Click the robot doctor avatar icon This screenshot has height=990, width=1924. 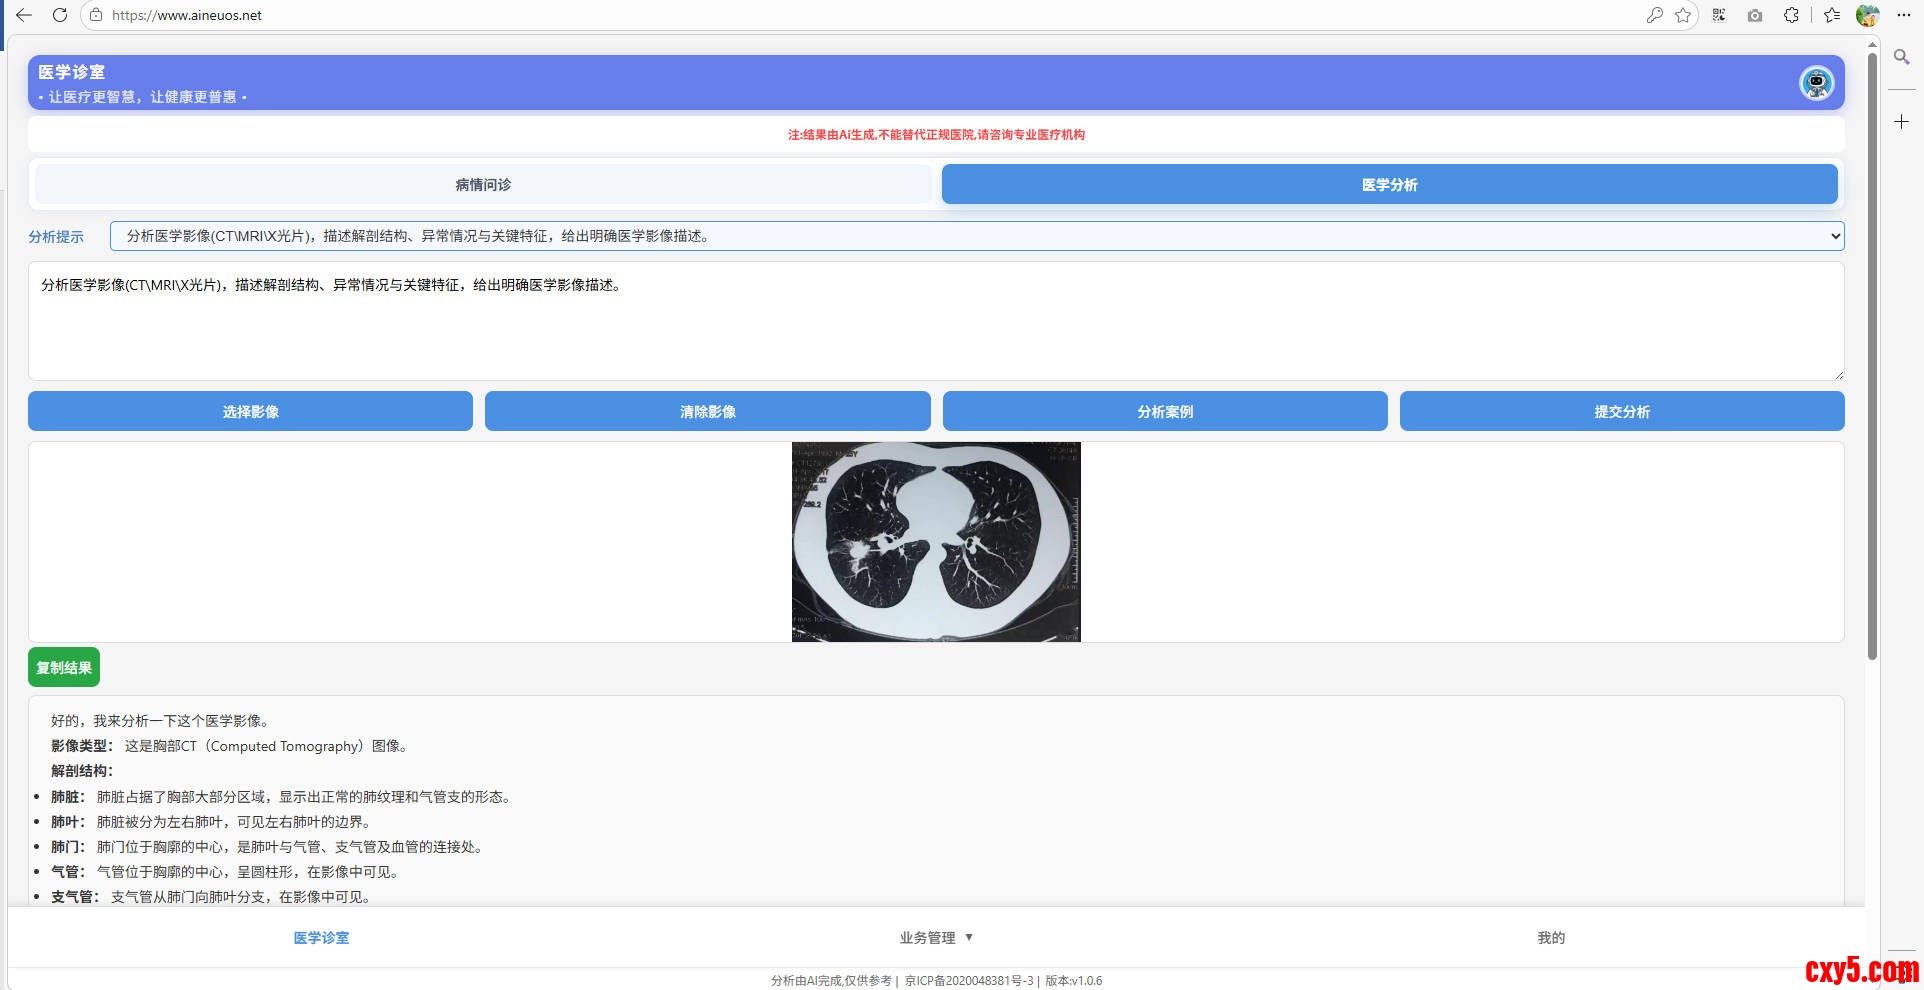click(1816, 82)
